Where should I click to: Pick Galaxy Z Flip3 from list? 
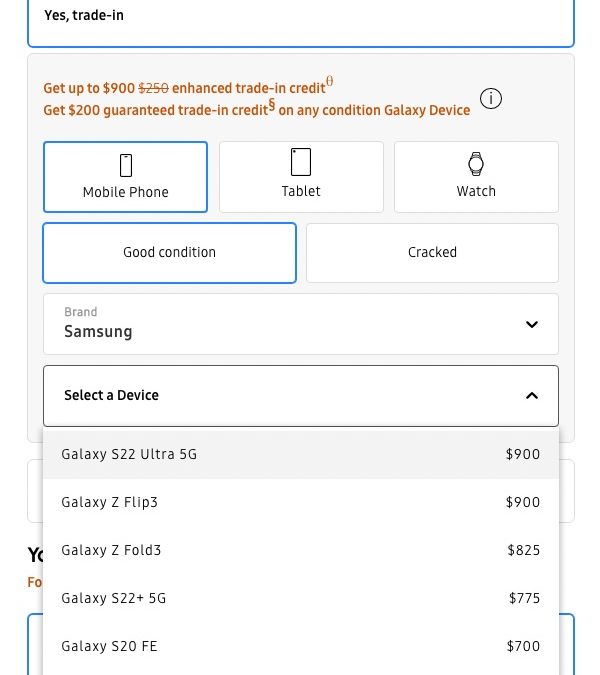tap(300, 502)
